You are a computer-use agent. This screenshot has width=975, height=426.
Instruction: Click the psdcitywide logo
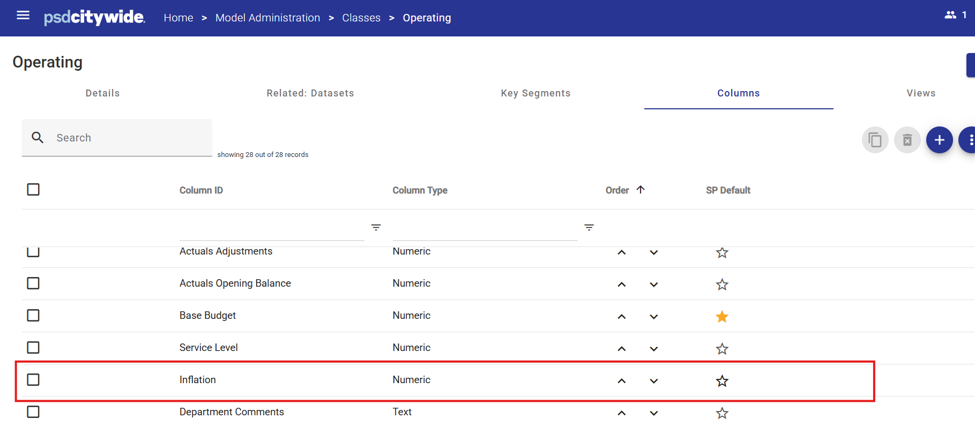tap(95, 17)
